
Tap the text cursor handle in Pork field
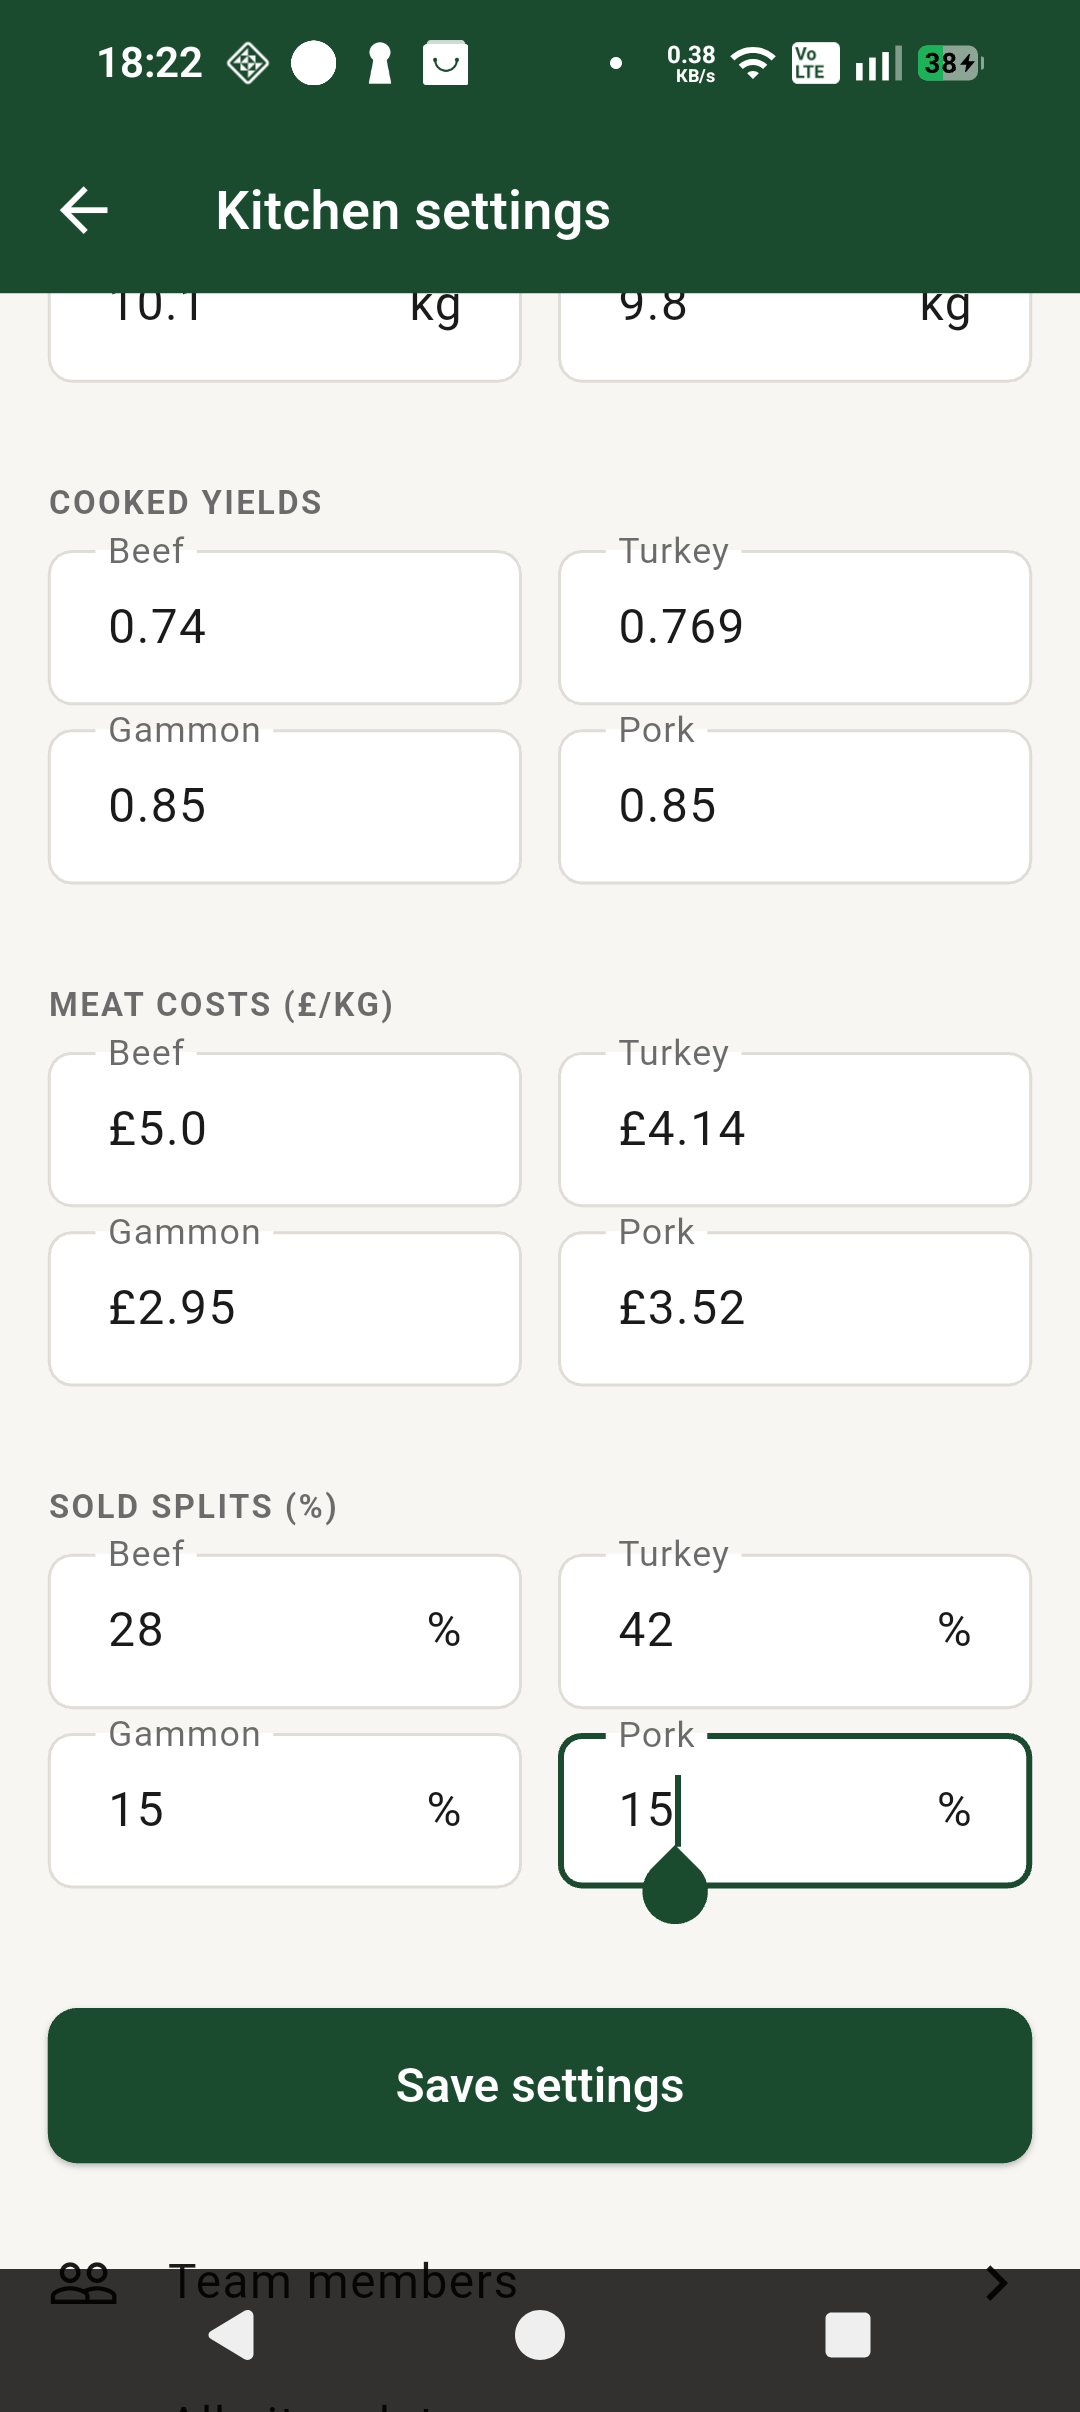pyautogui.click(x=675, y=1888)
